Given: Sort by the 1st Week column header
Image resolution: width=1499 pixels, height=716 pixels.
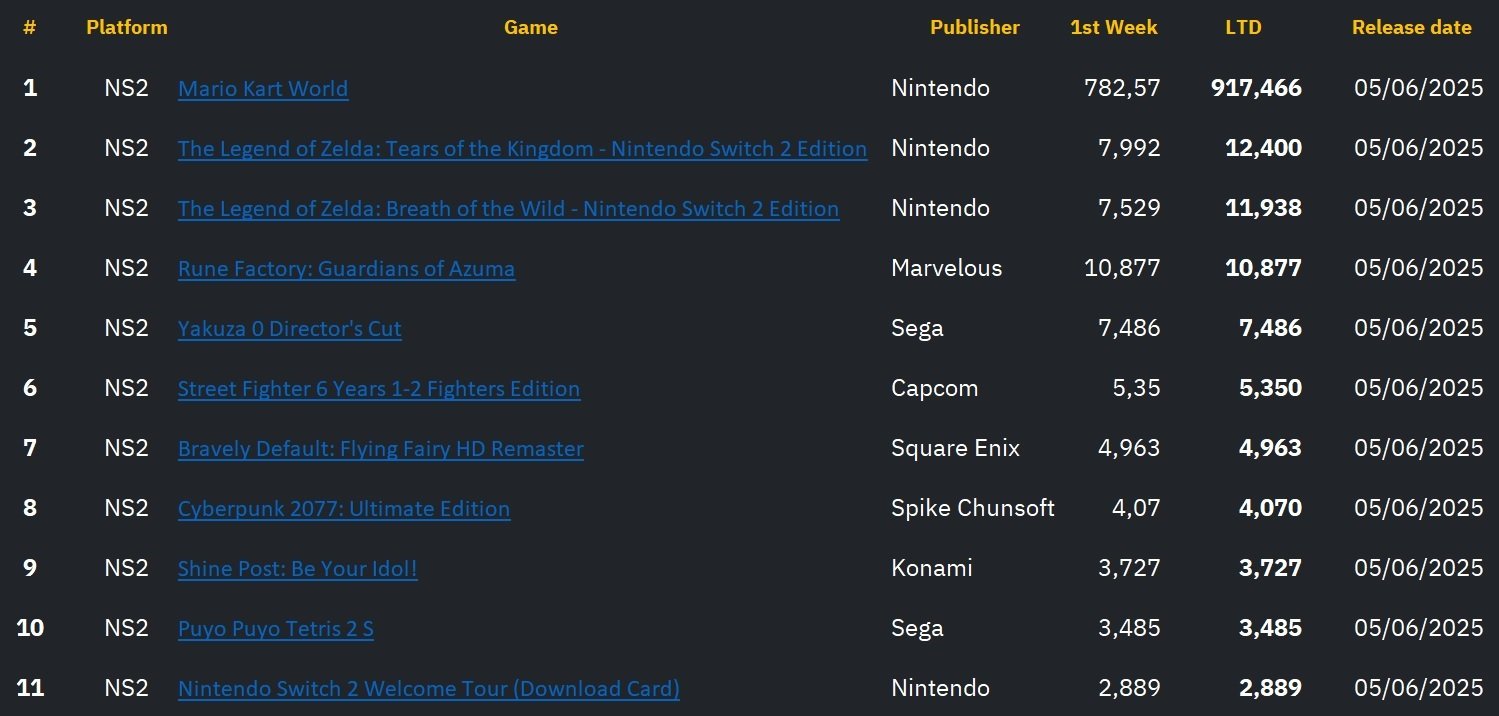Looking at the screenshot, I should pos(1114,28).
